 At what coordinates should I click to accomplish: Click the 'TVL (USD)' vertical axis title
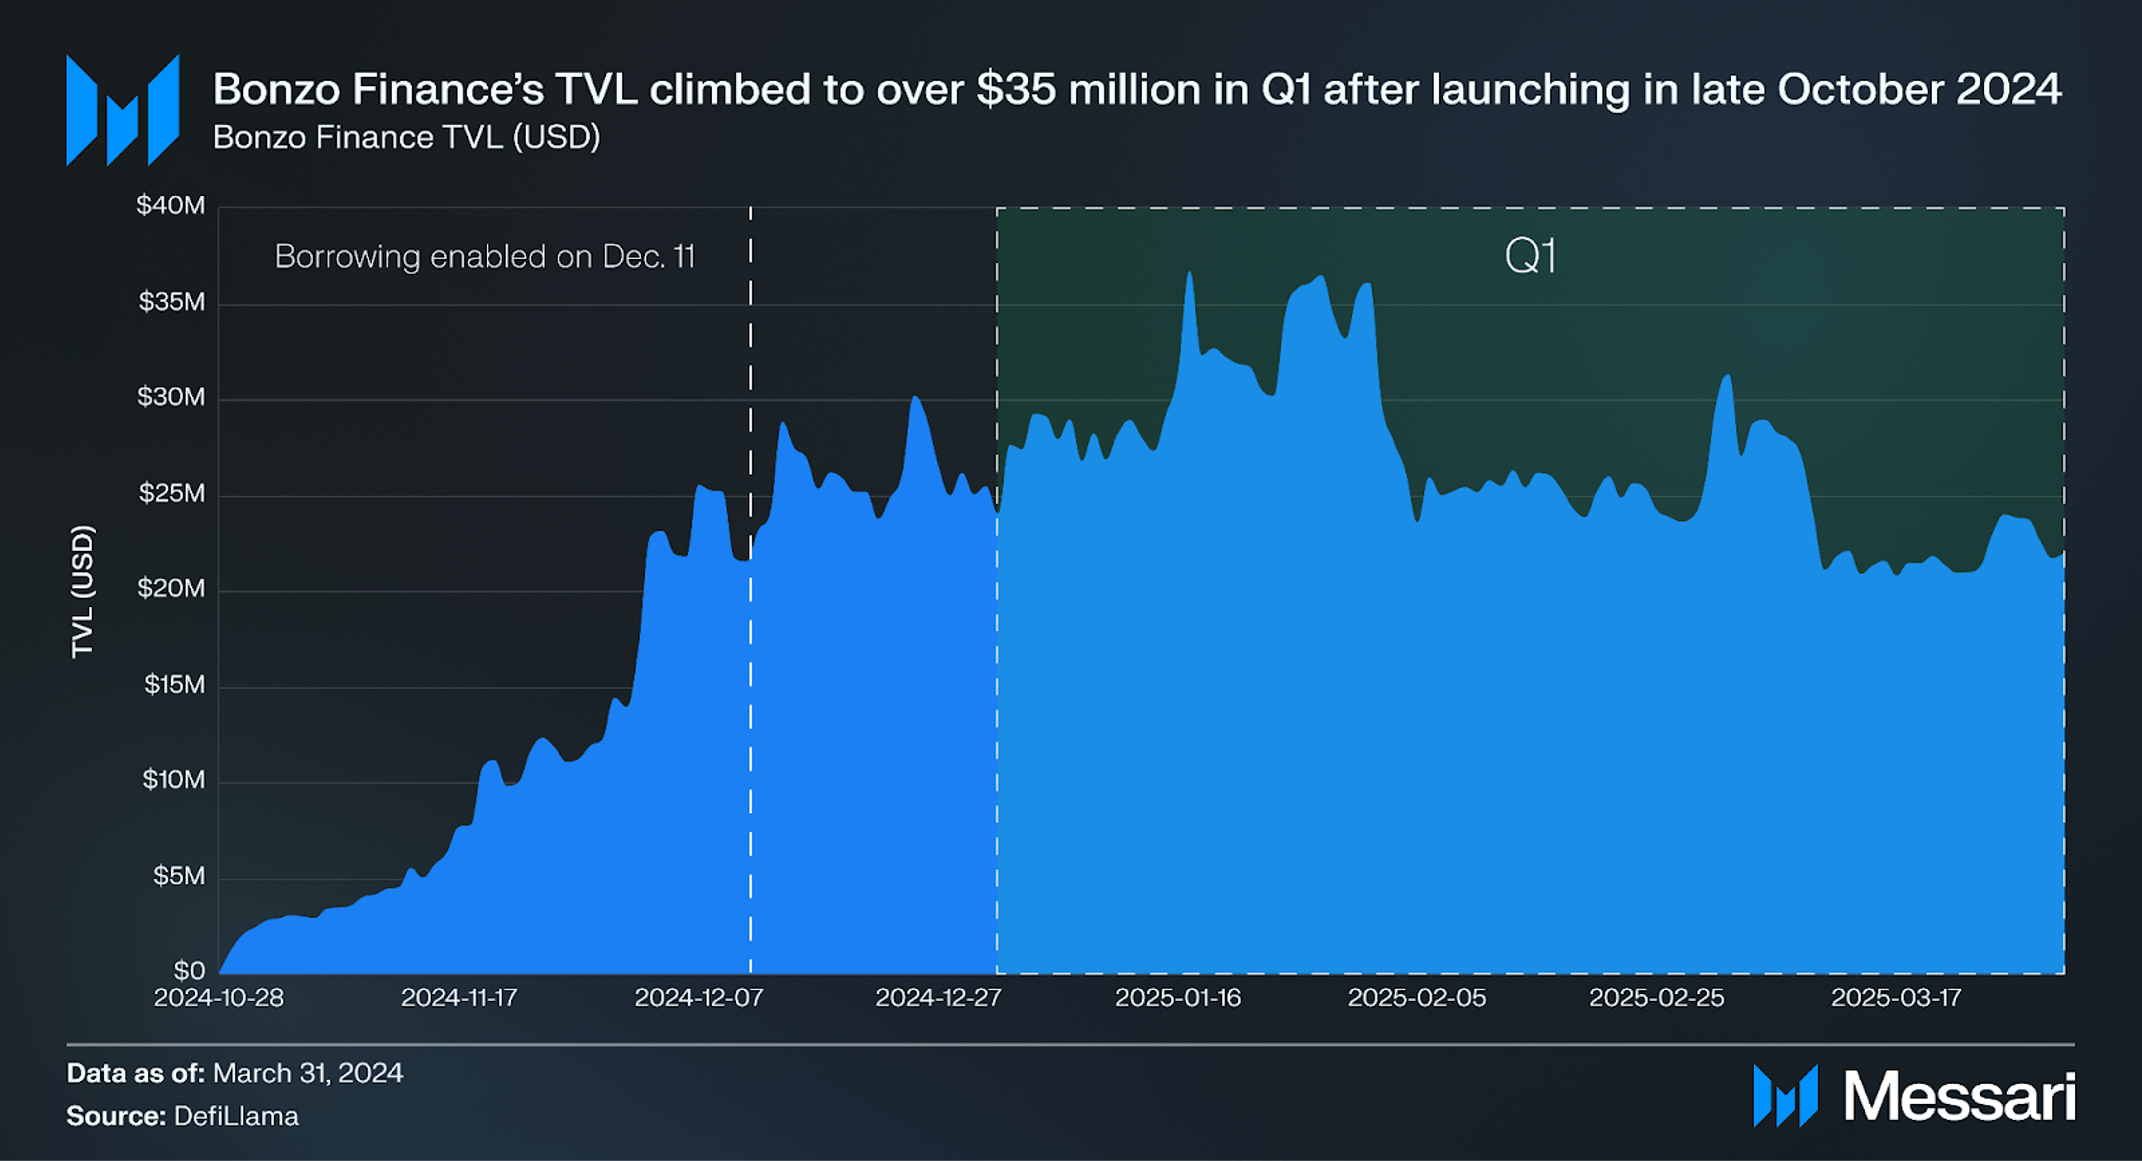(x=82, y=591)
